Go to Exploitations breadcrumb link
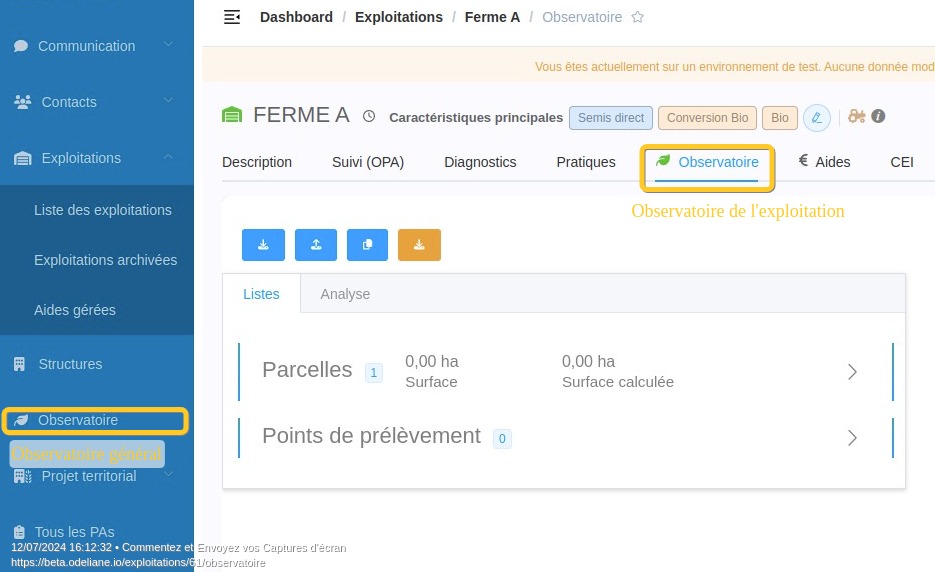935x572 pixels. pyautogui.click(x=399, y=17)
